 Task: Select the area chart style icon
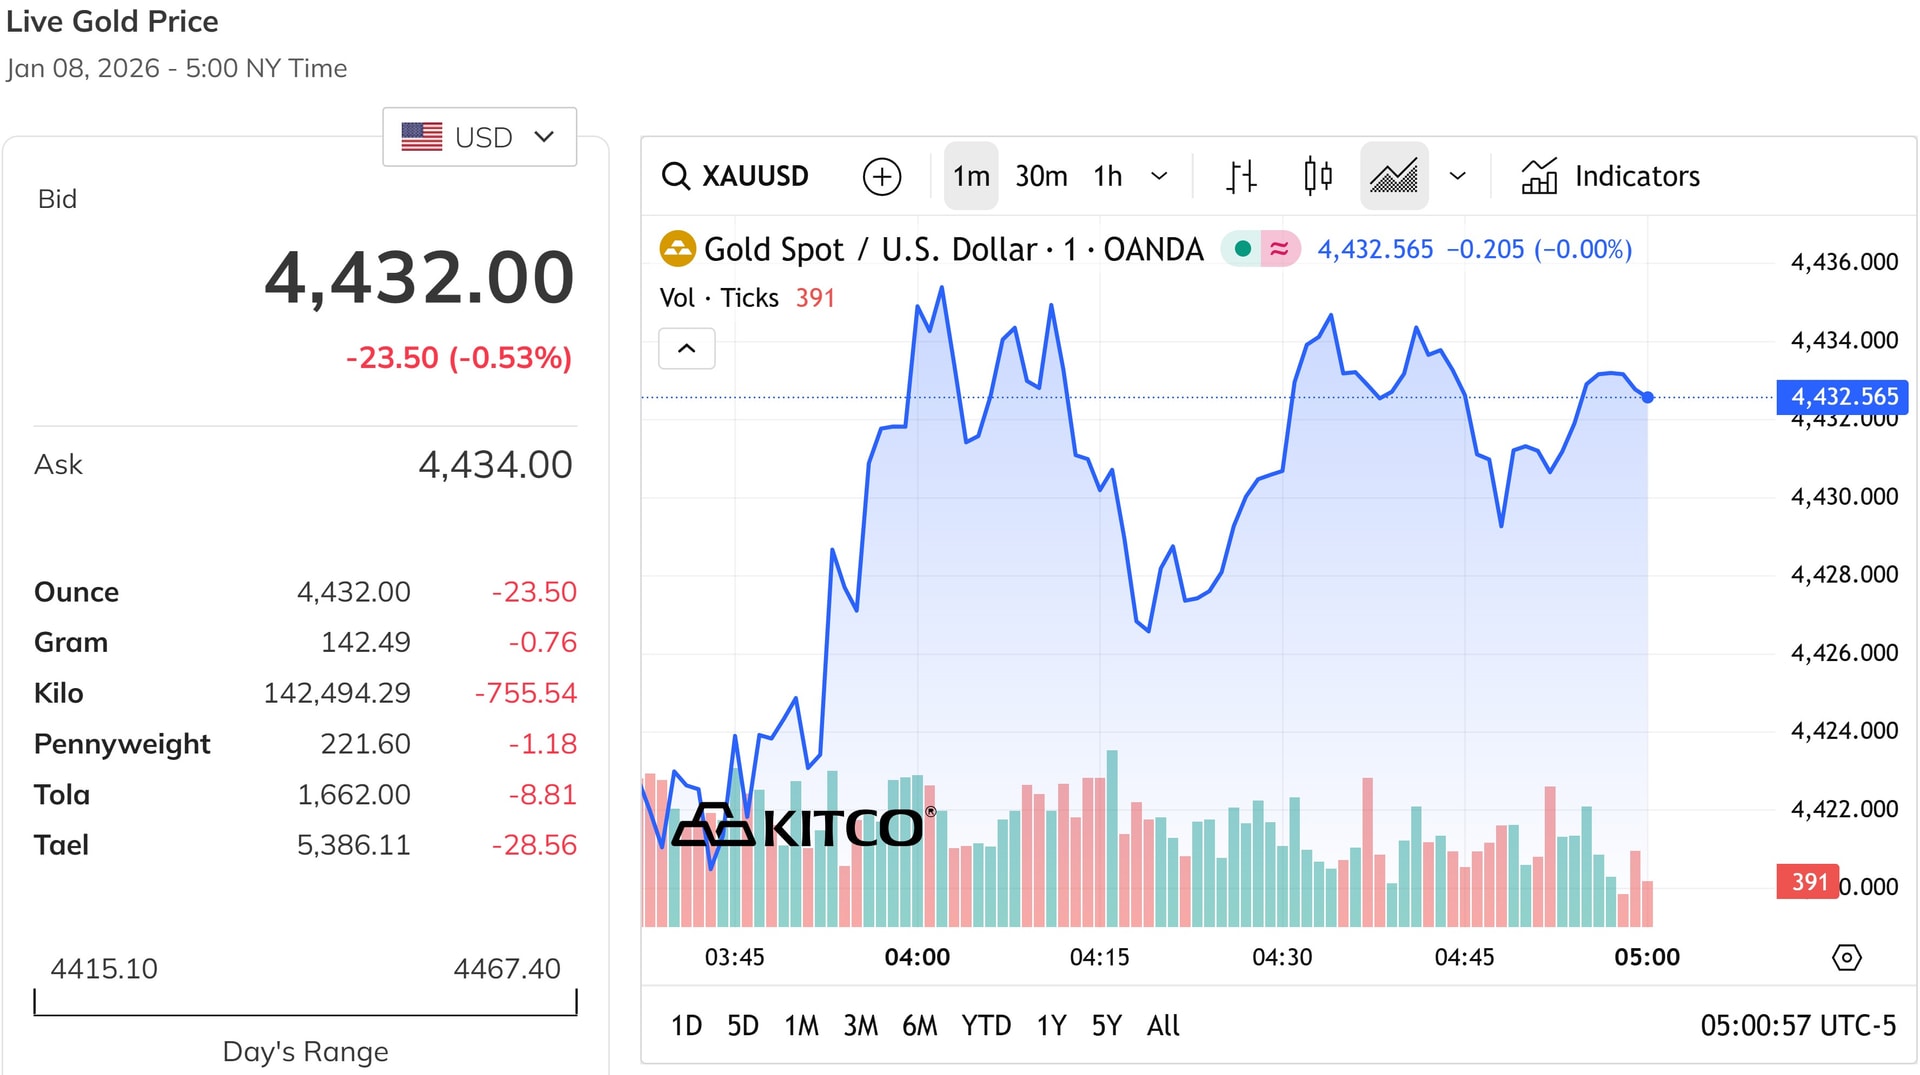pos(1393,176)
